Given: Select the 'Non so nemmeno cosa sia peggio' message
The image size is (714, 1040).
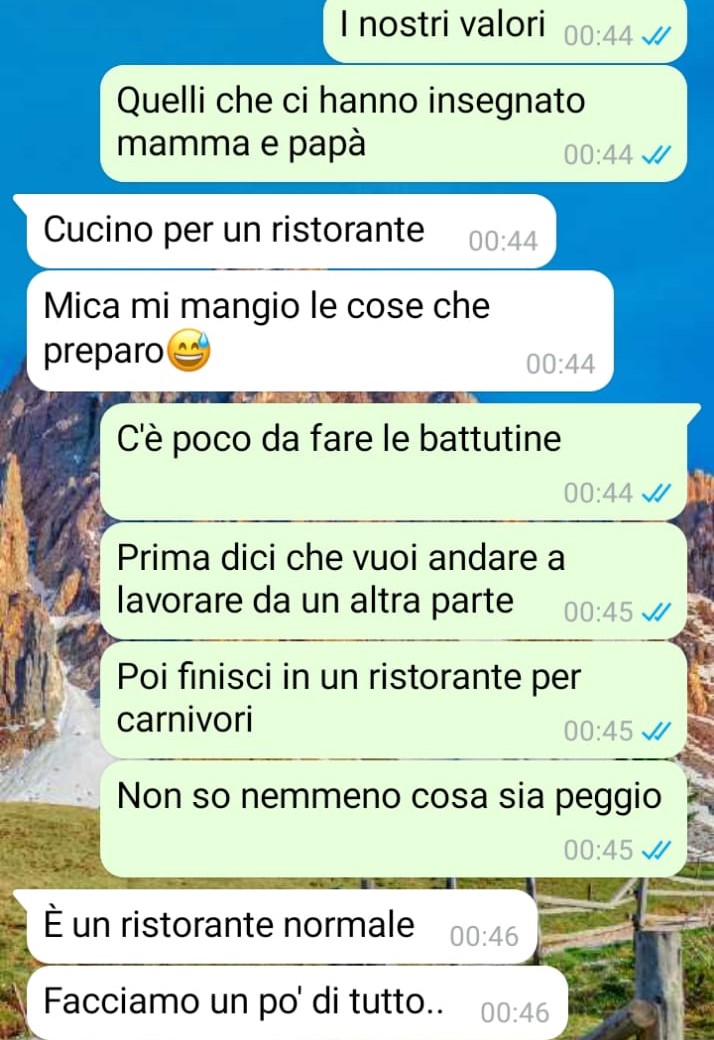Looking at the screenshot, I should 393,818.
